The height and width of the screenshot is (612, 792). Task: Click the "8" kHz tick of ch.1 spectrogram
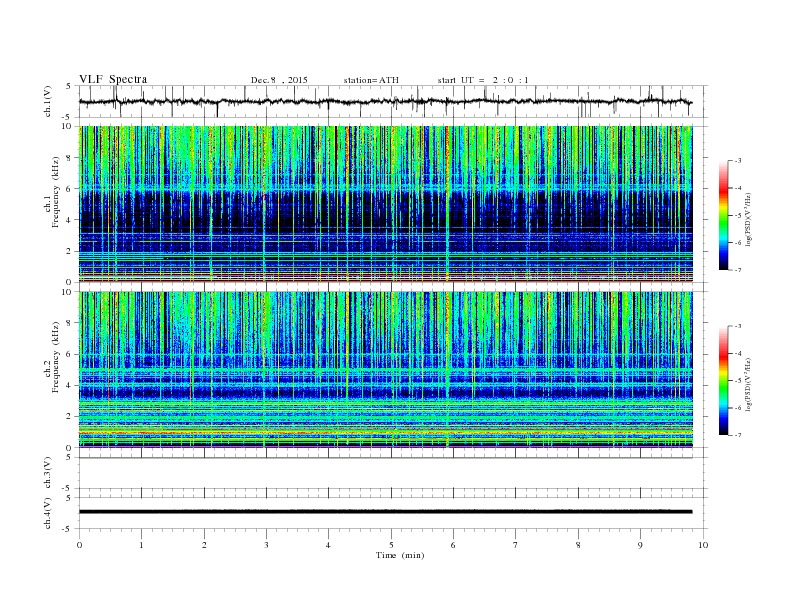pyautogui.click(x=69, y=158)
